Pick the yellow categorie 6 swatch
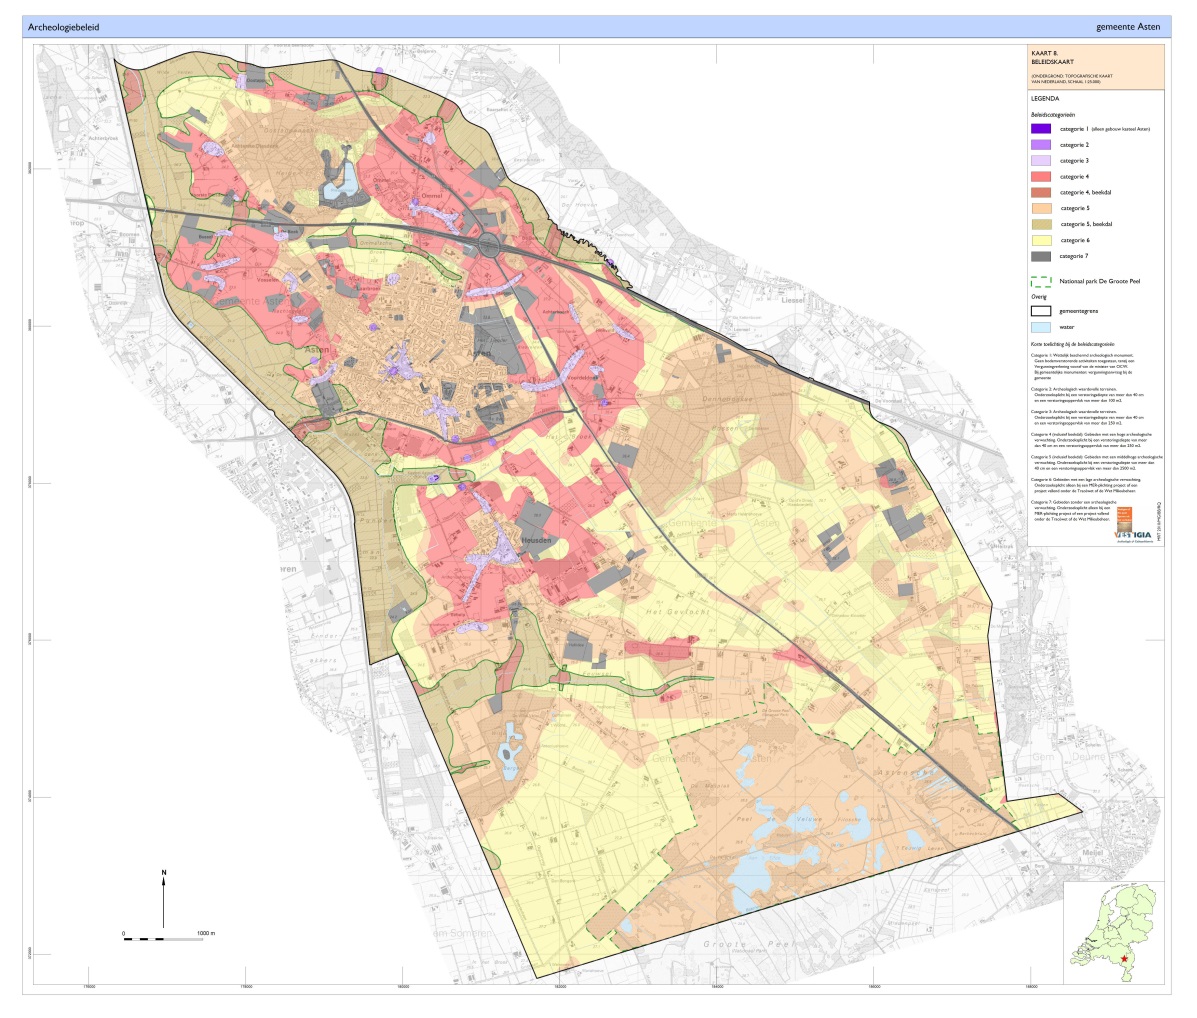 pyautogui.click(x=1042, y=241)
